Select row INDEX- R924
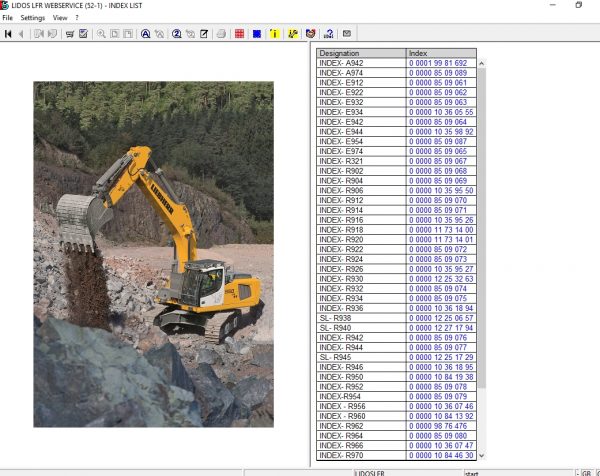The image size is (600, 476). click(396, 259)
